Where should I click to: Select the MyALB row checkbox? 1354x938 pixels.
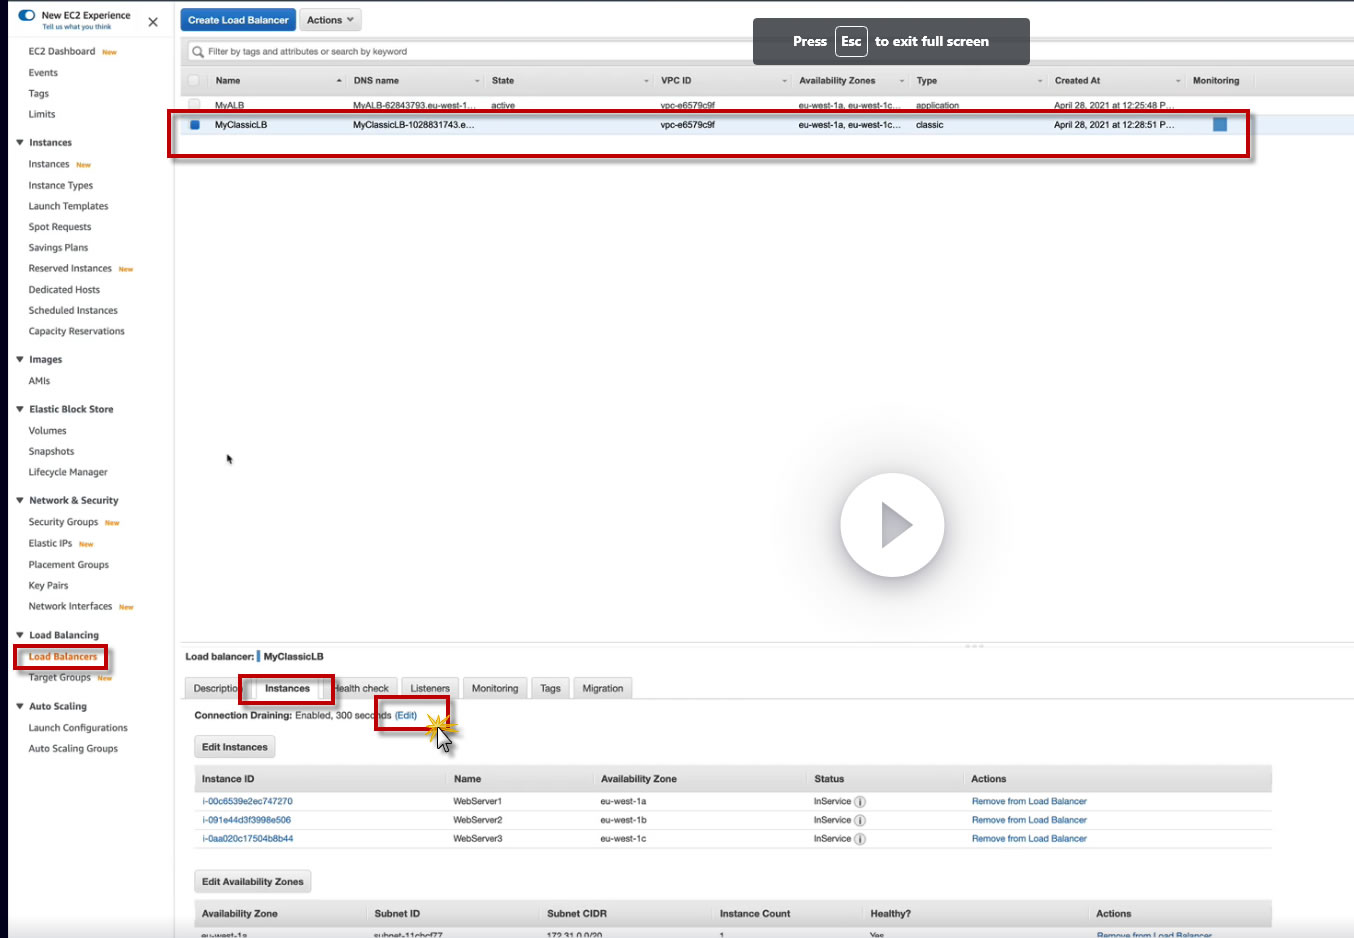[194, 105]
